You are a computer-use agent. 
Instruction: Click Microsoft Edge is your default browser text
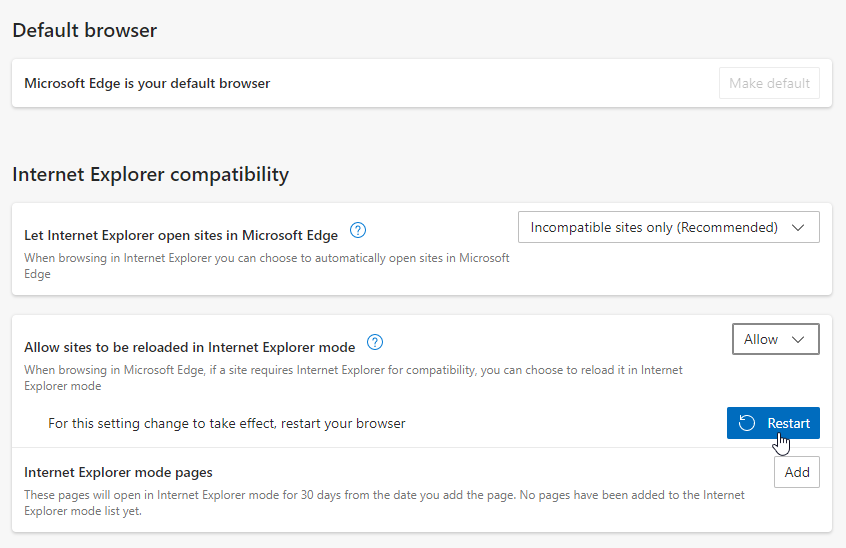point(147,83)
